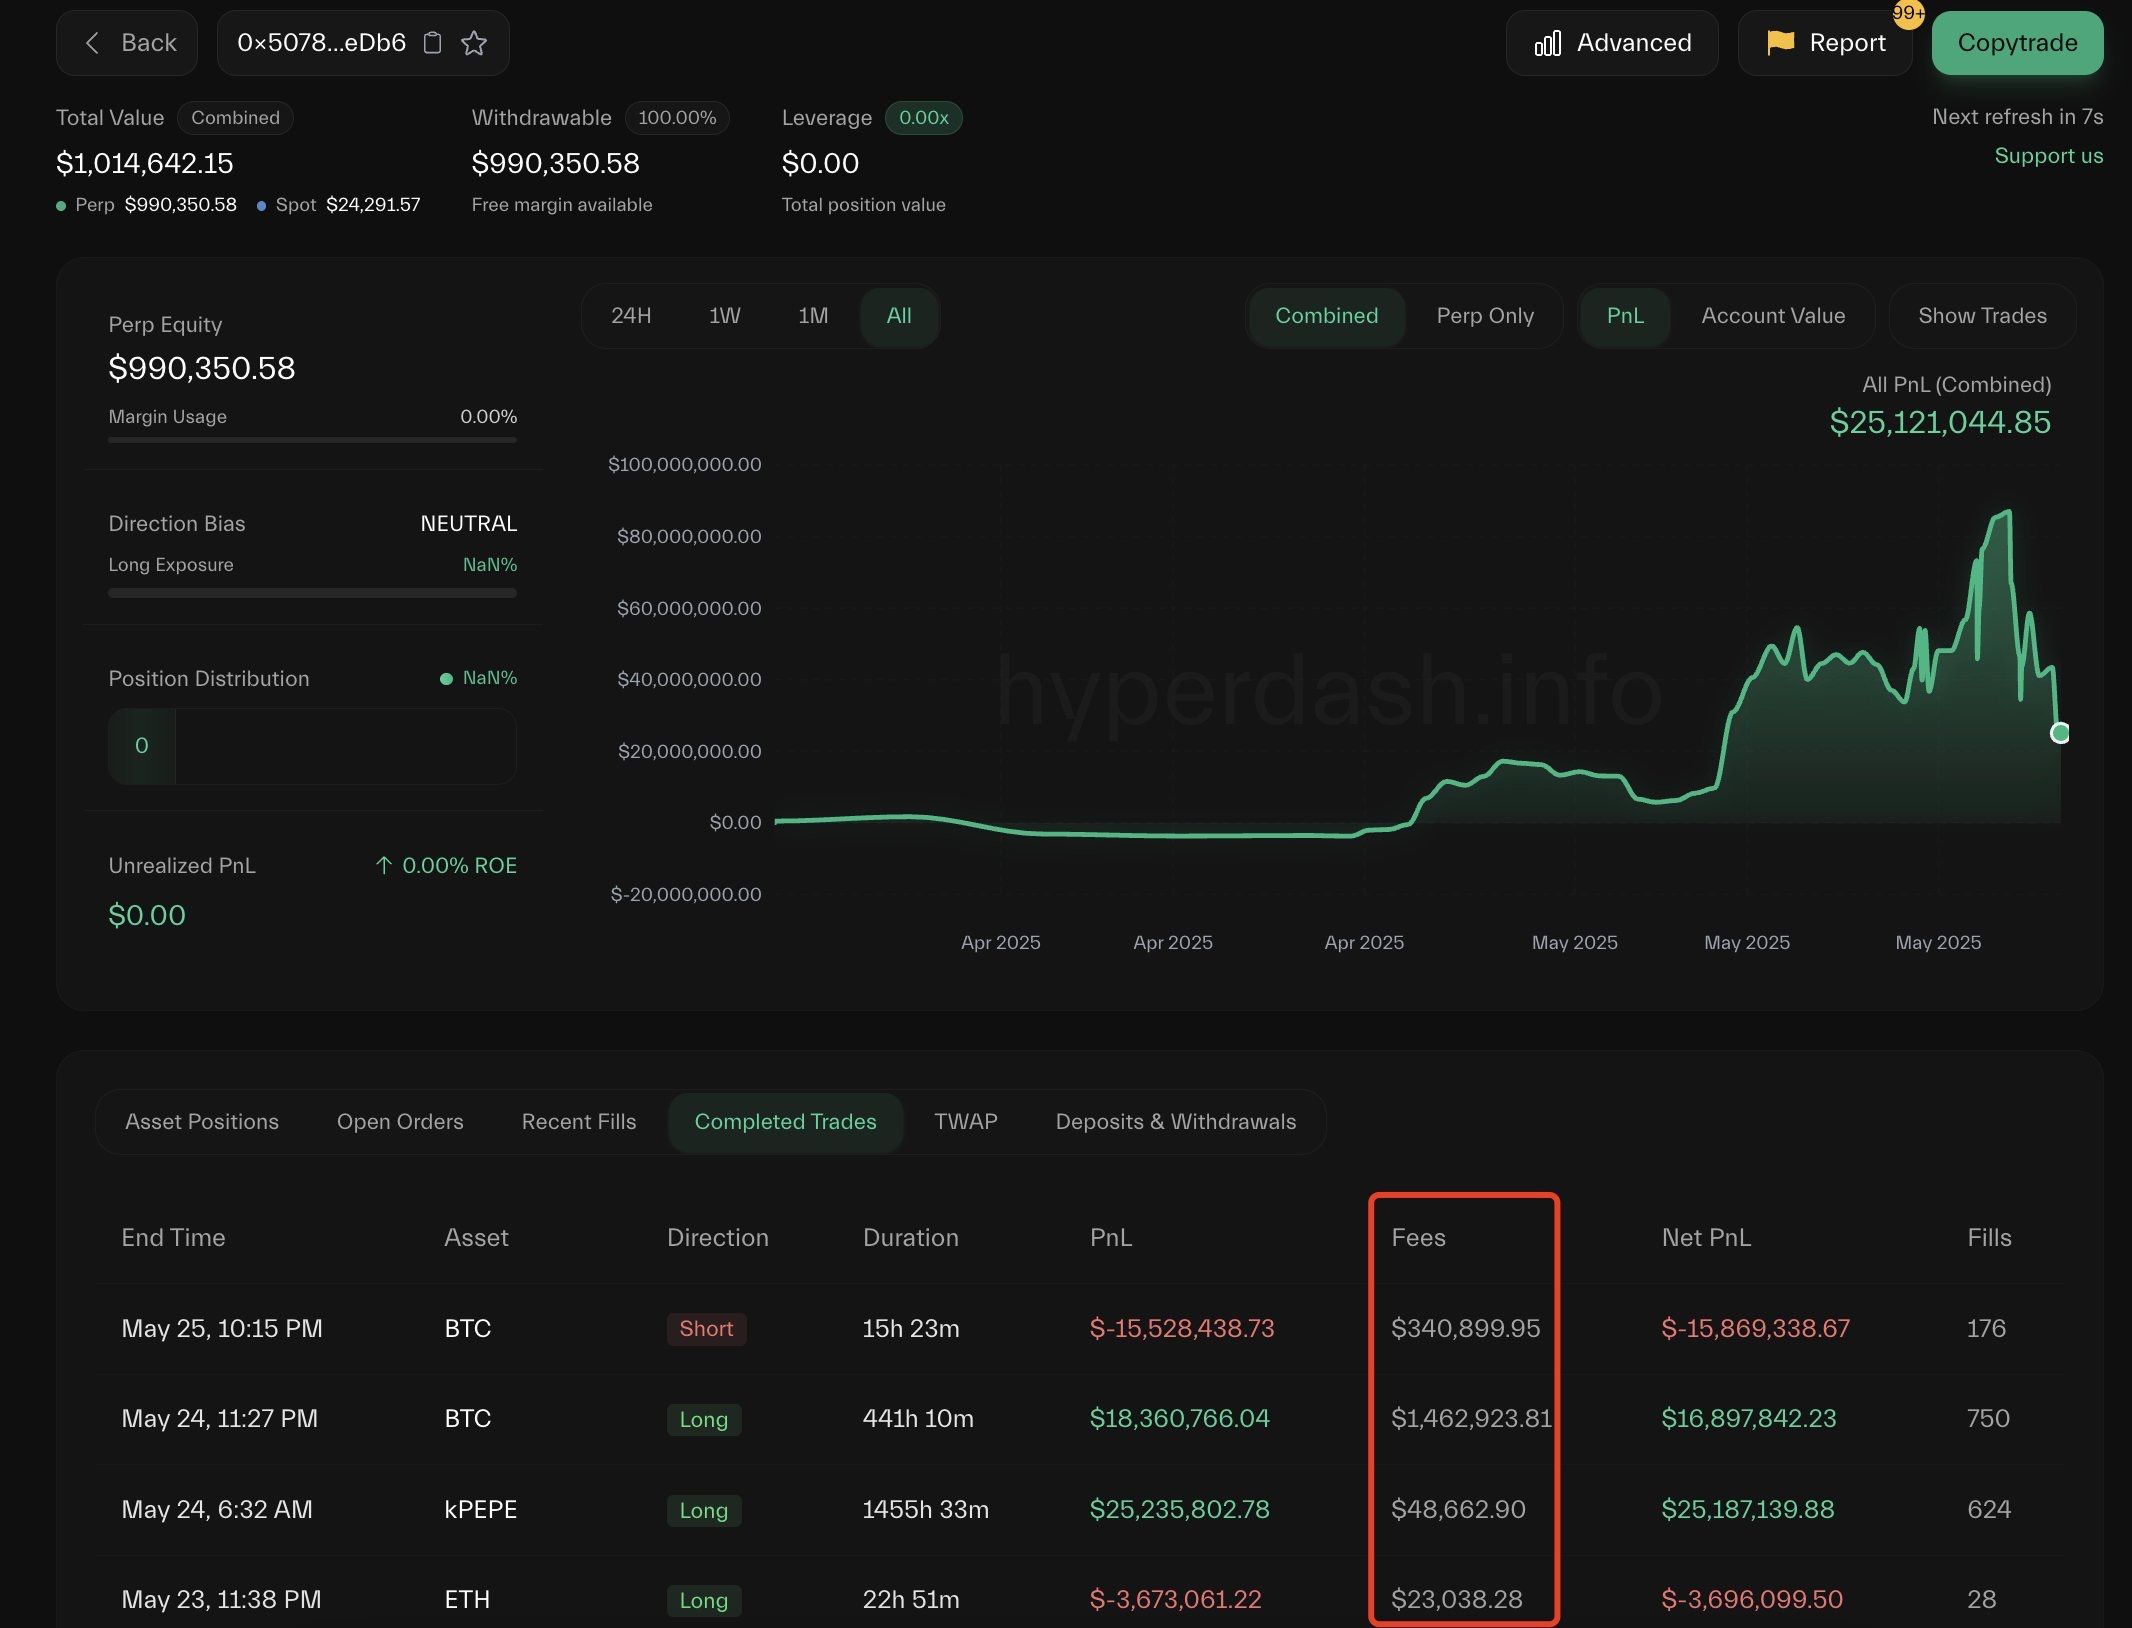
Task: Toggle Show Trades on chart
Action: pyautogui.click(x=1981, y=316)
